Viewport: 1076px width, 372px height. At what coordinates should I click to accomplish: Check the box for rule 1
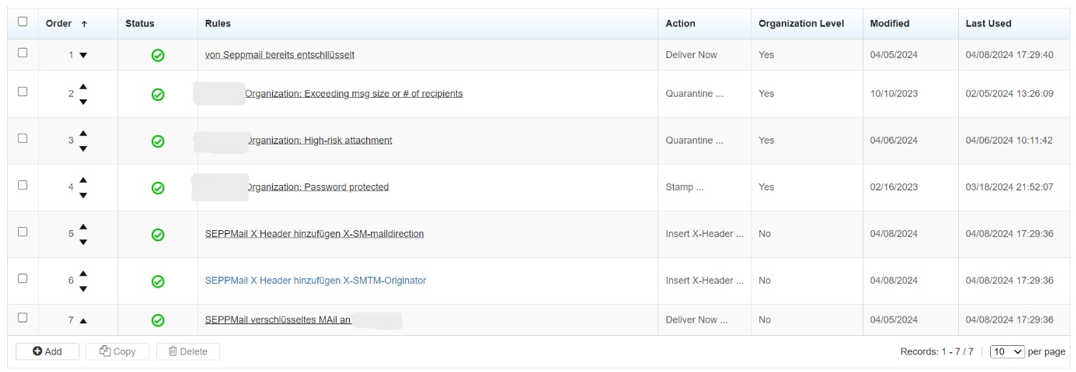[23, 52]
